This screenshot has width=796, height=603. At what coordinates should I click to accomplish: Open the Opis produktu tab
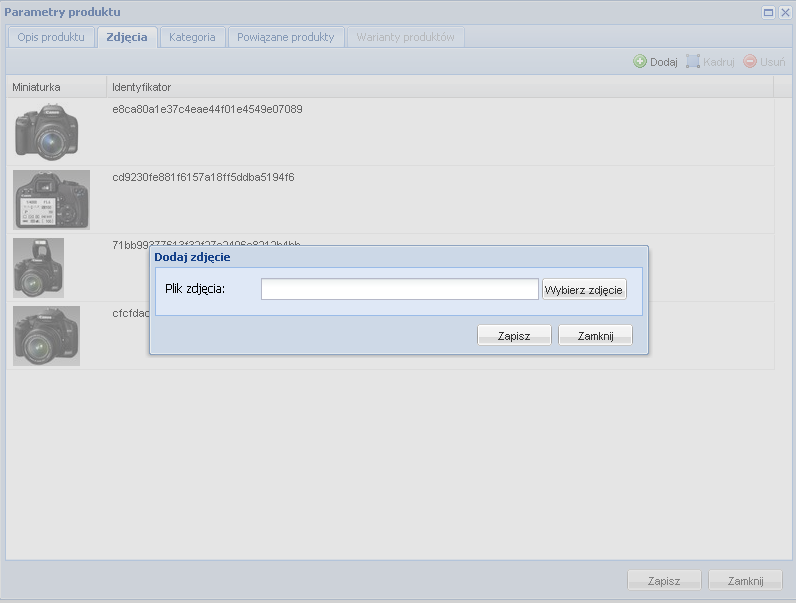tap(51, 37)
